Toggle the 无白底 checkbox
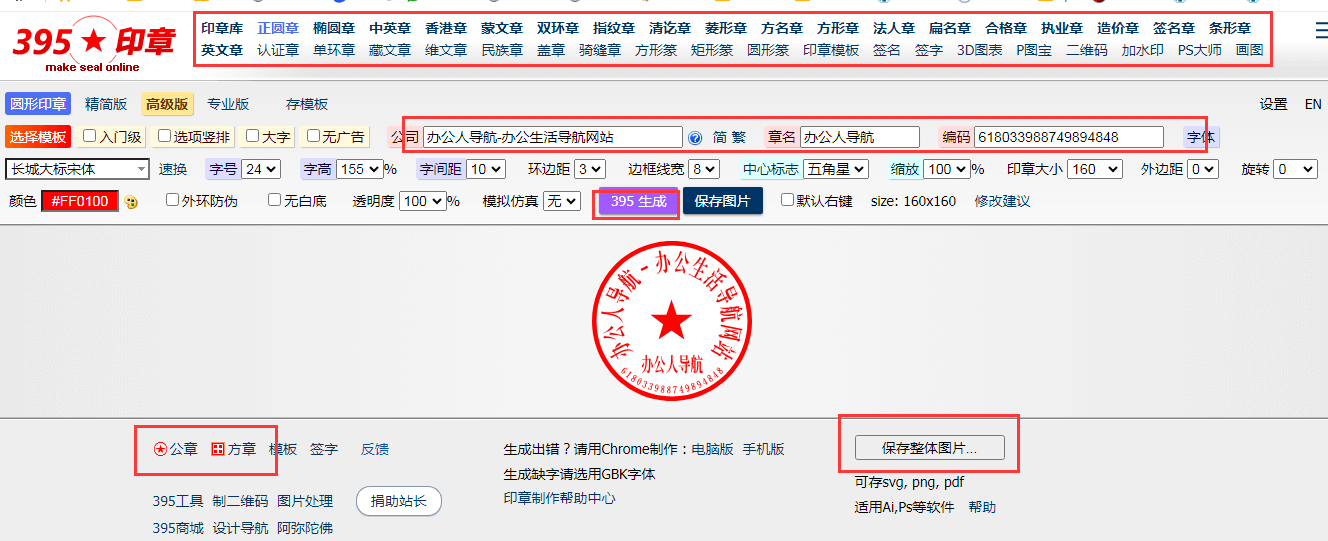Image resolution: width=1328 pixels, height=541 pixels. click(274, 200)
